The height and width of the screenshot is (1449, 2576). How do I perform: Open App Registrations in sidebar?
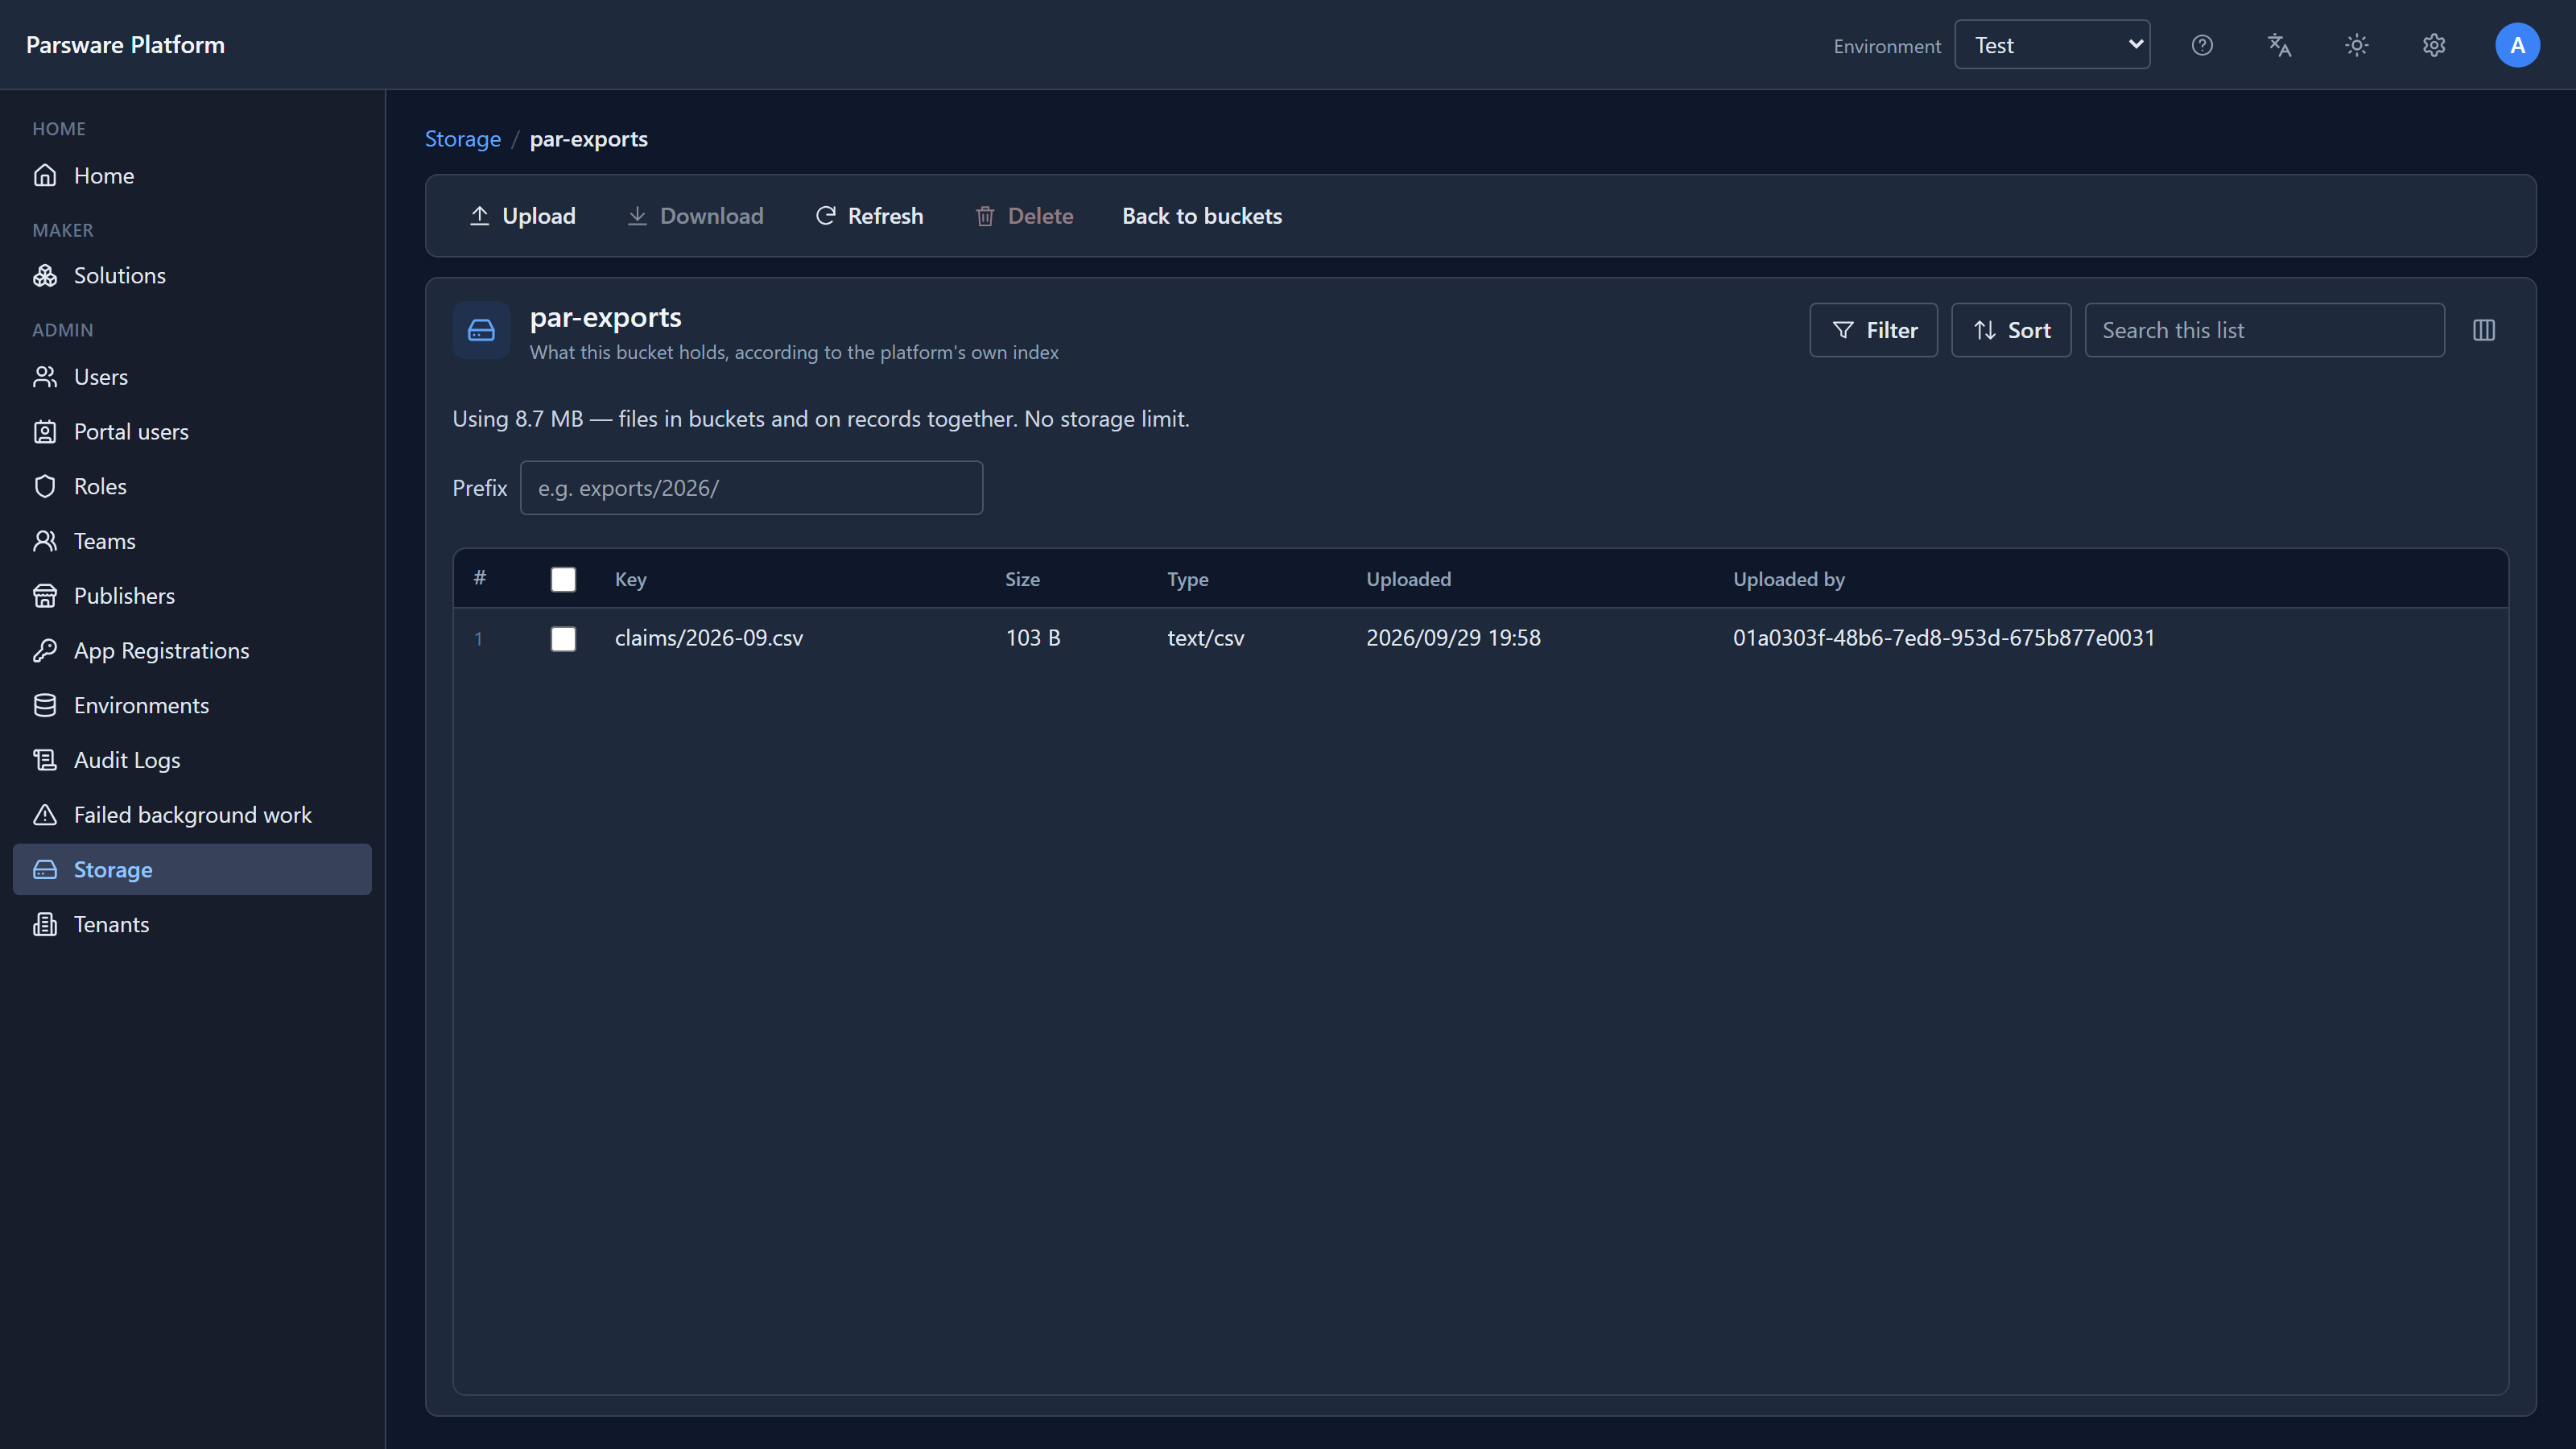192,650
